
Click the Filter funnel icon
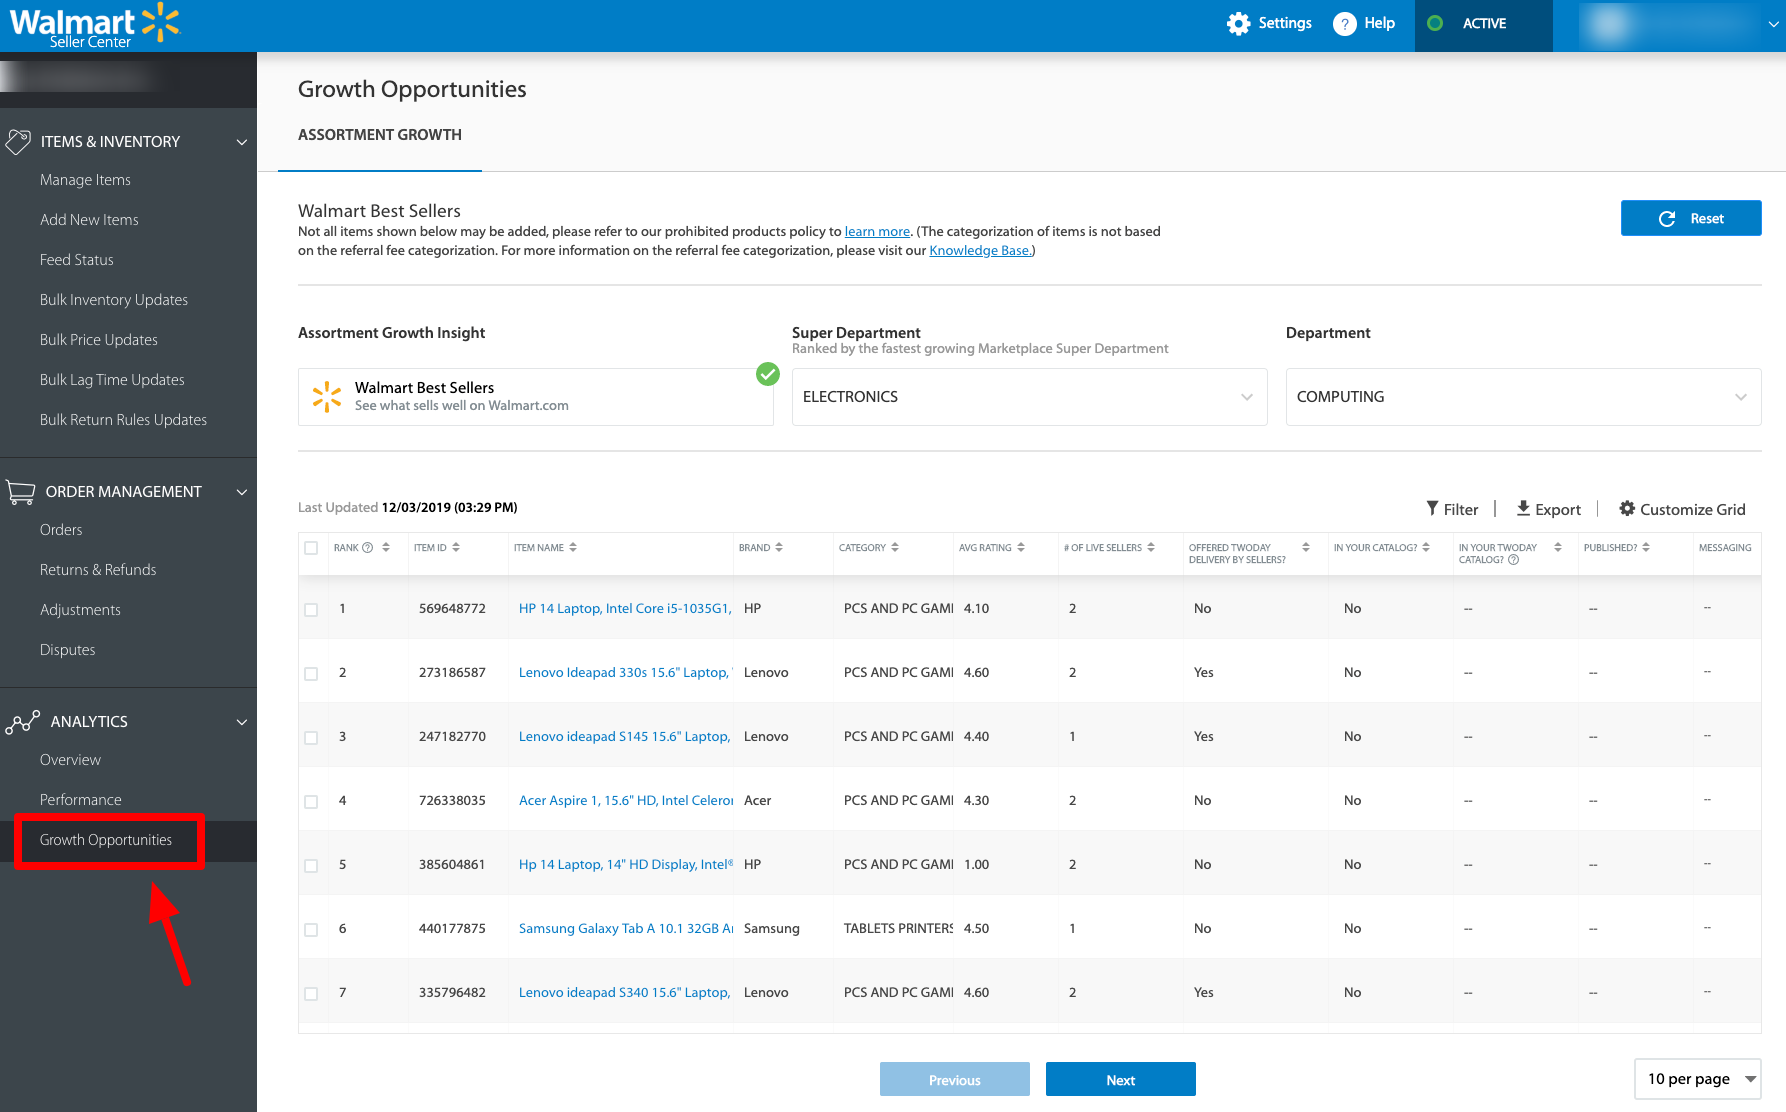[1432, 509]
